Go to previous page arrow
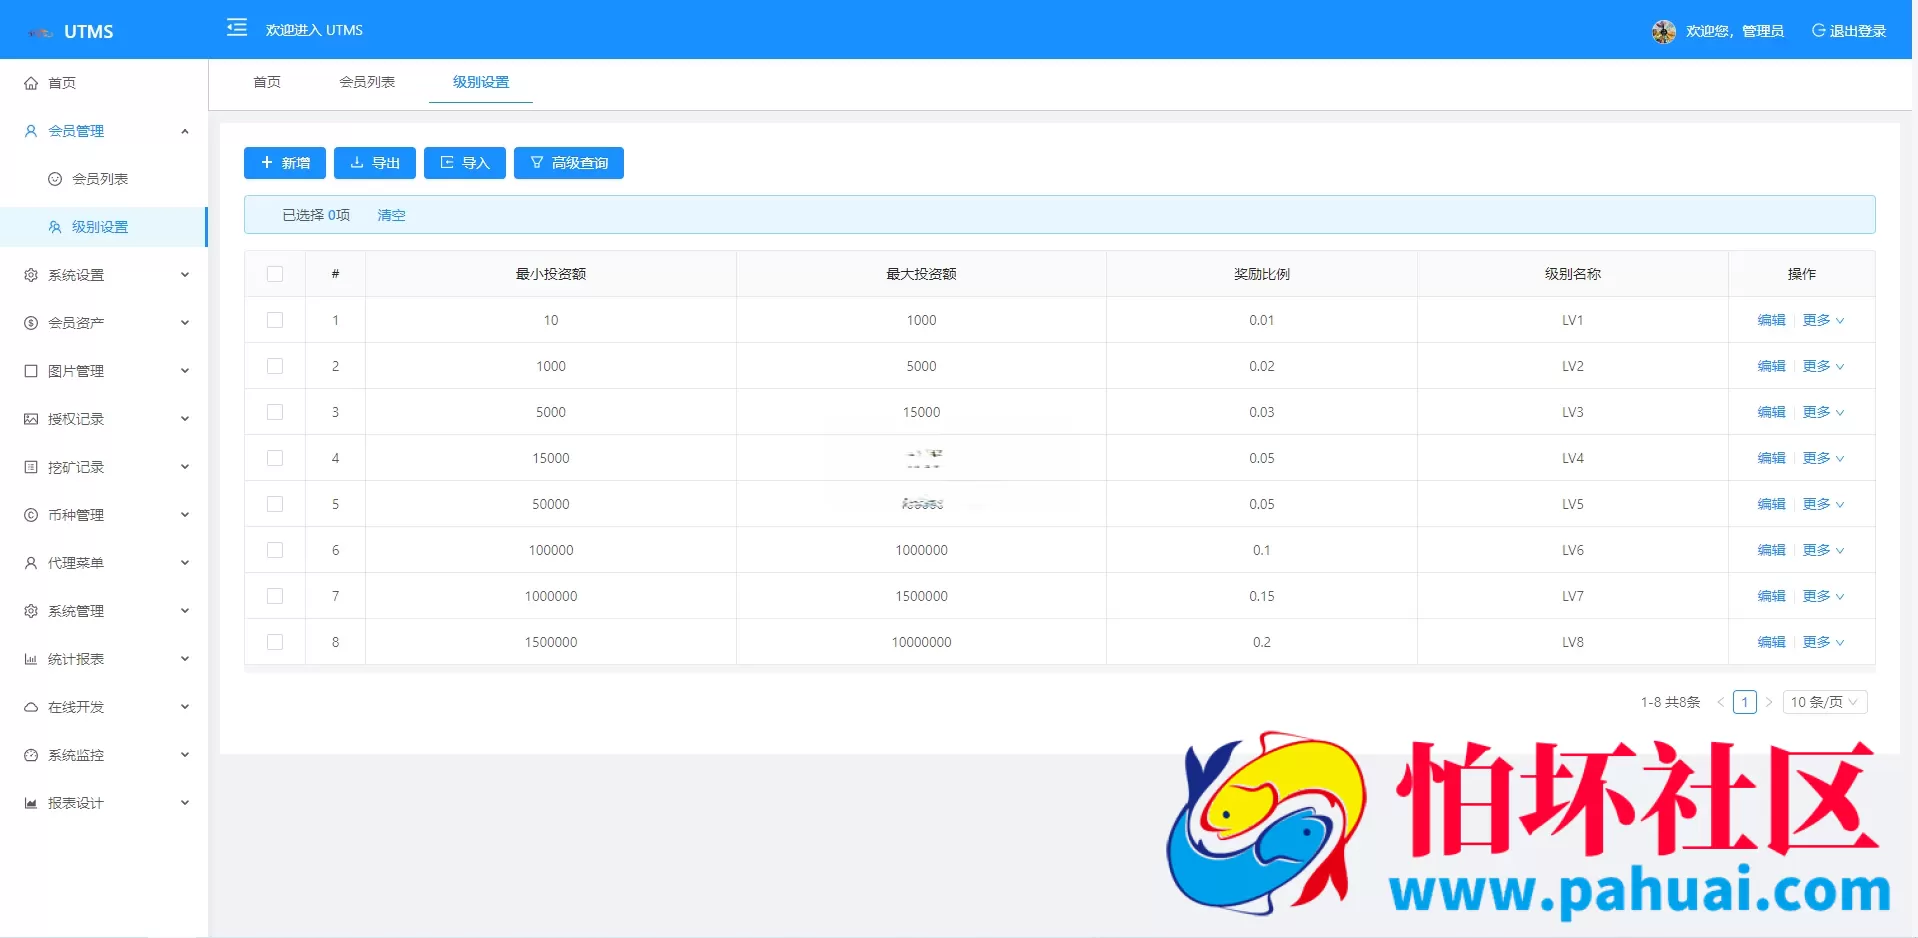Screen dimensions: 1918x938 click(x=1720, y=702)
